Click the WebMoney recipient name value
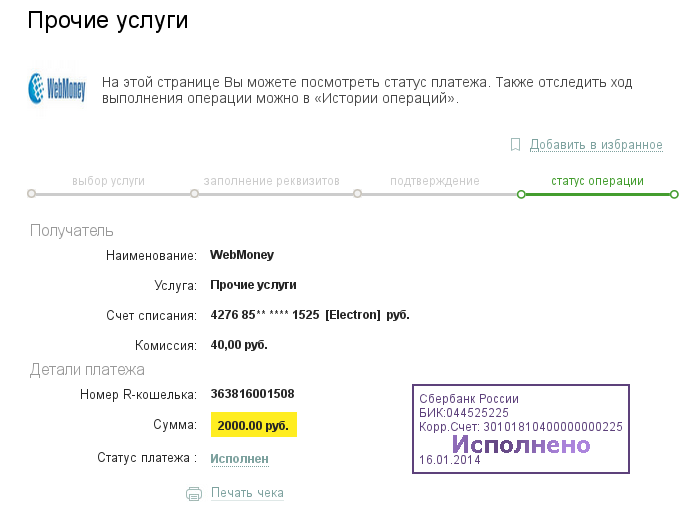This screenshot has height=513, width=688. [x=242, y=255]
